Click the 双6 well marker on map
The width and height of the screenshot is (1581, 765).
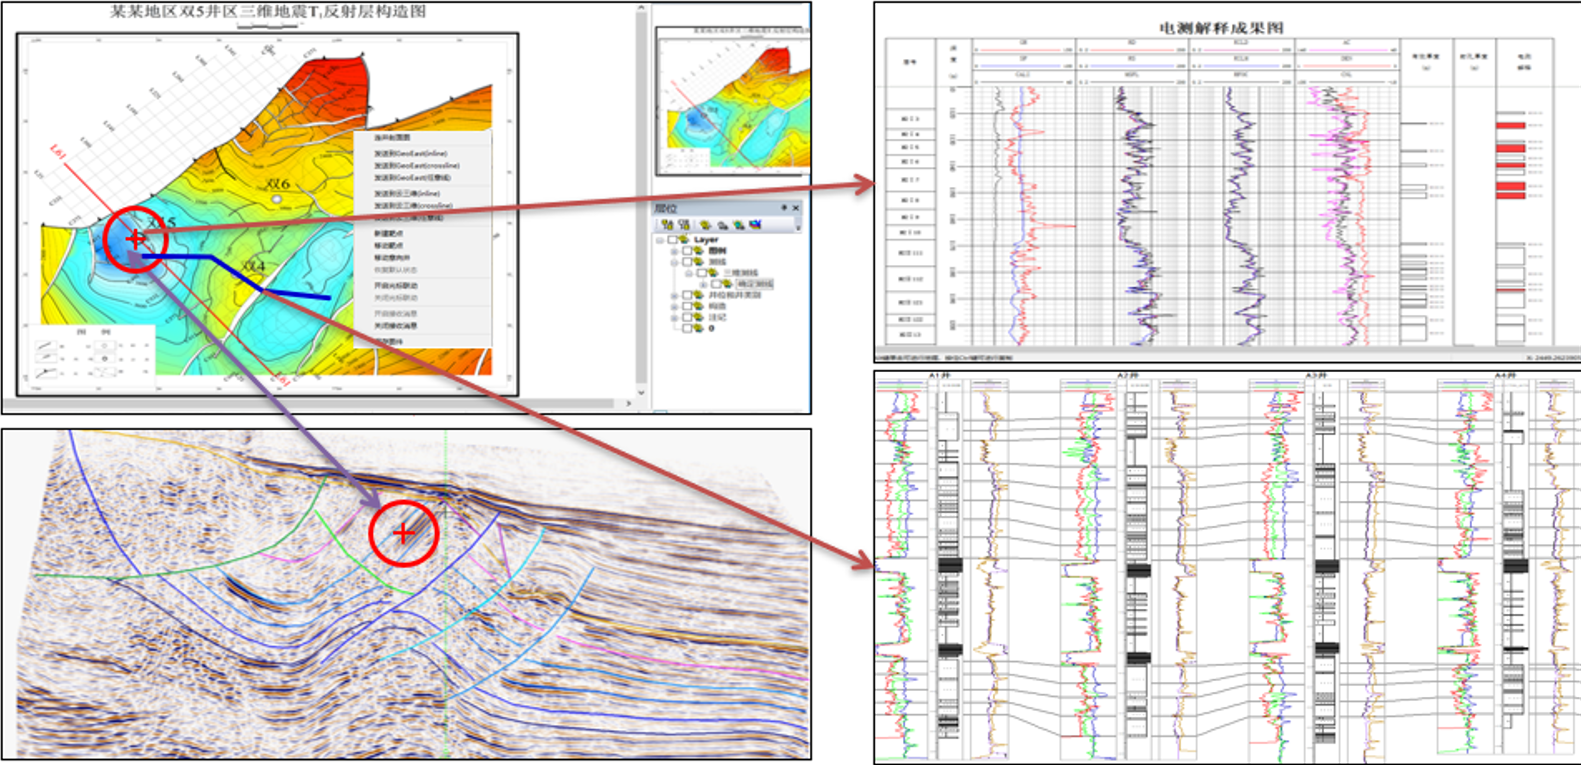coord(277,200)
